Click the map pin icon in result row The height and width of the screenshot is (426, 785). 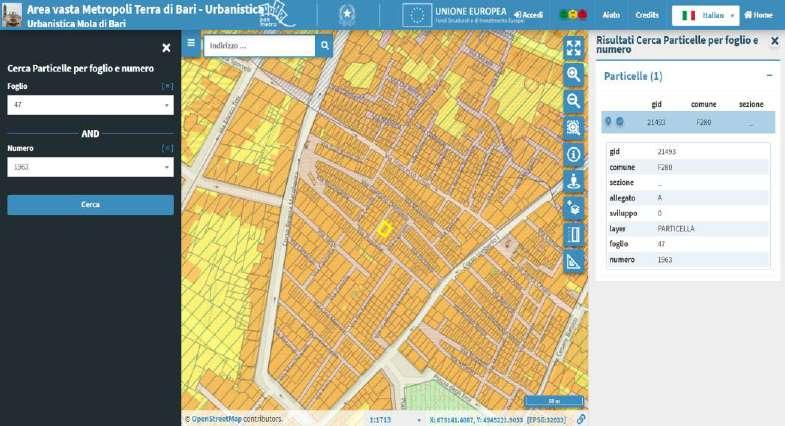pos(608,122)
